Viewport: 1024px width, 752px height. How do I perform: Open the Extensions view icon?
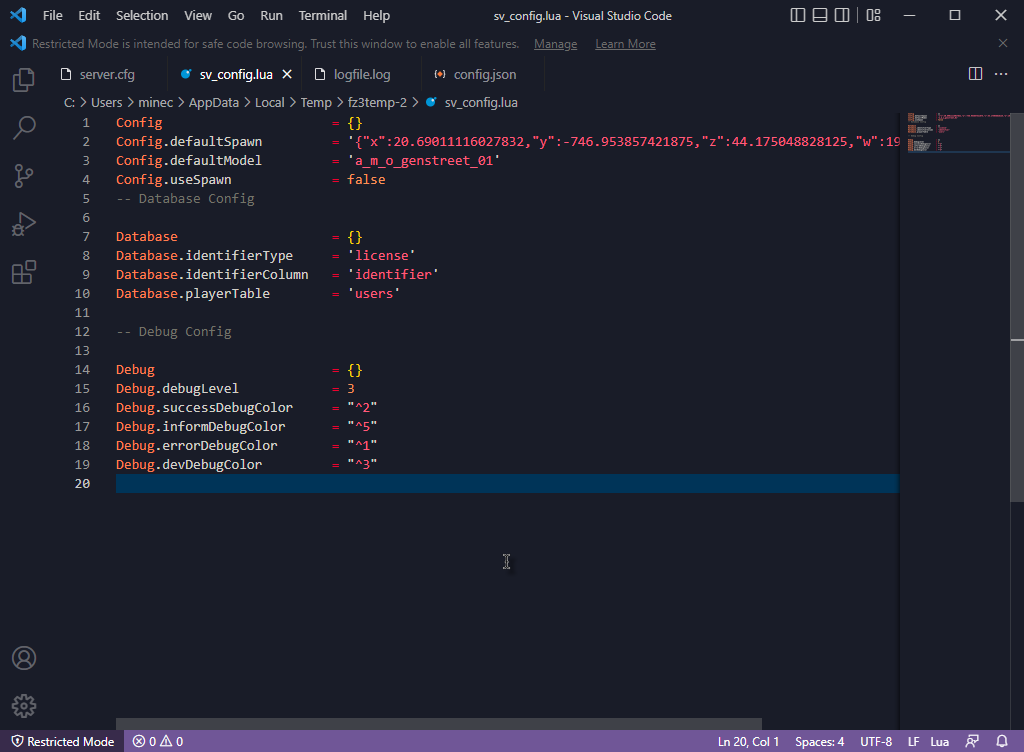(x=24, y=272)
